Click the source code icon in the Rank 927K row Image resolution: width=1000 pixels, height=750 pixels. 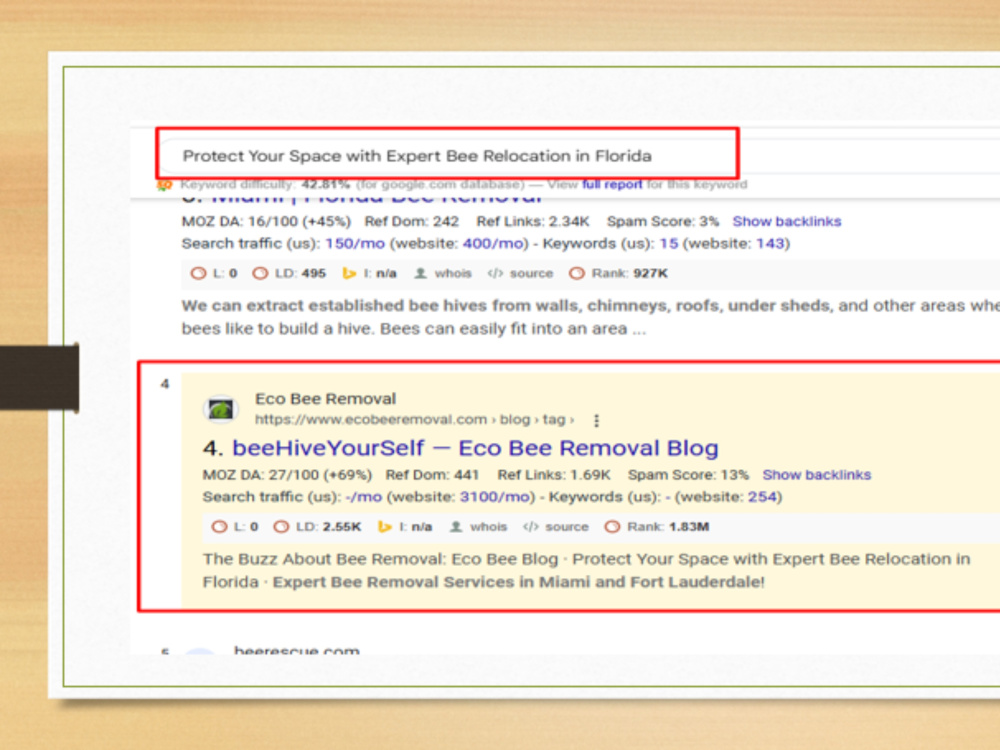pyautogui.click(x=495, y=274)
